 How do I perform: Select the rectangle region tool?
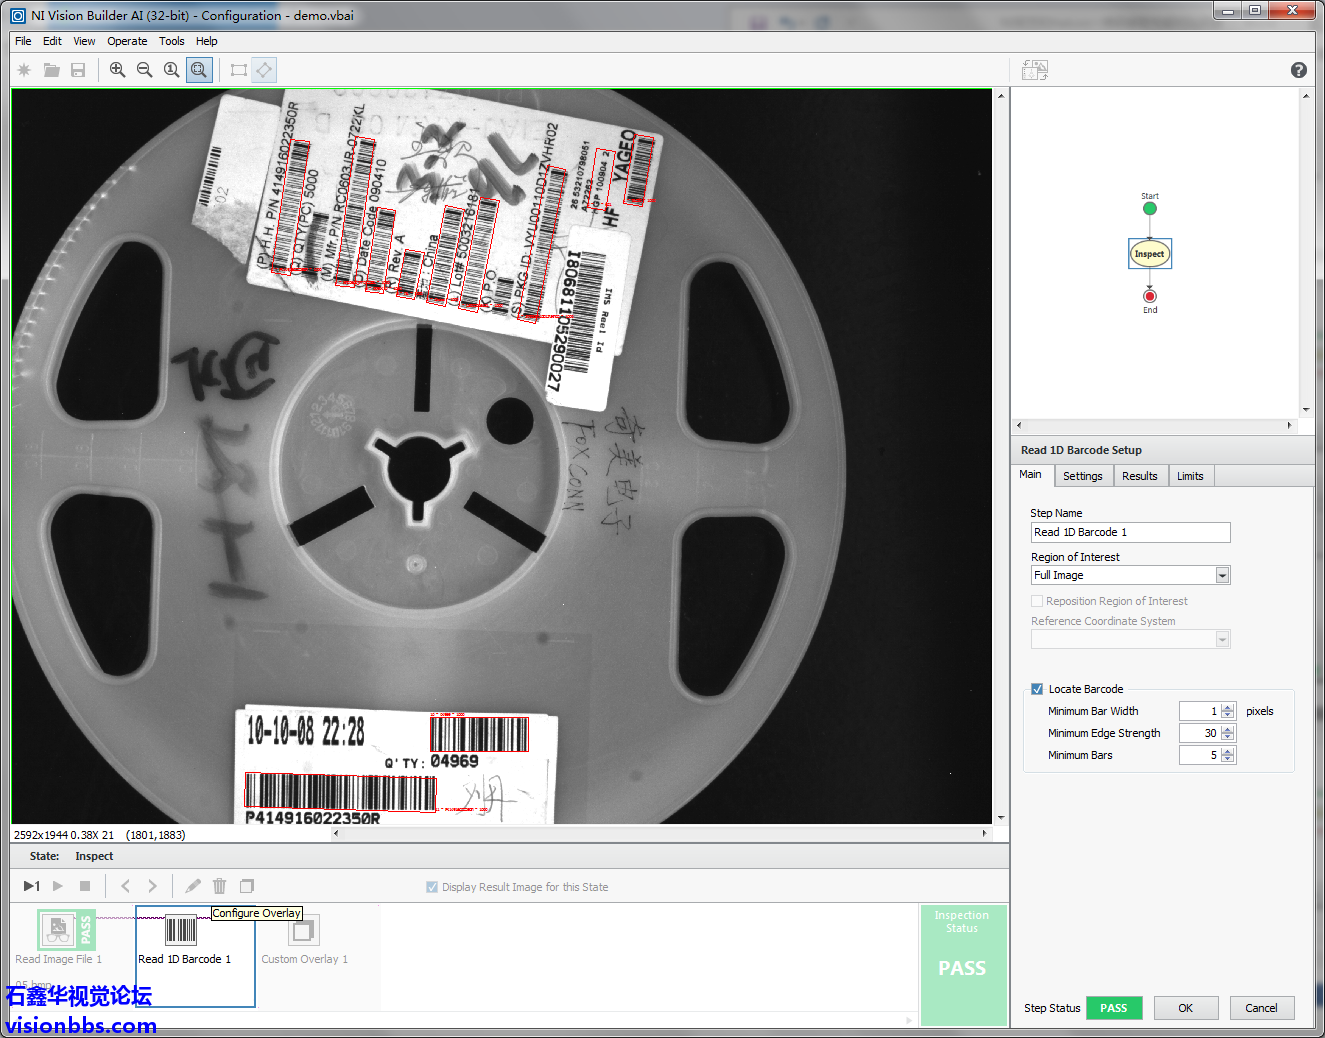(238, 70)
